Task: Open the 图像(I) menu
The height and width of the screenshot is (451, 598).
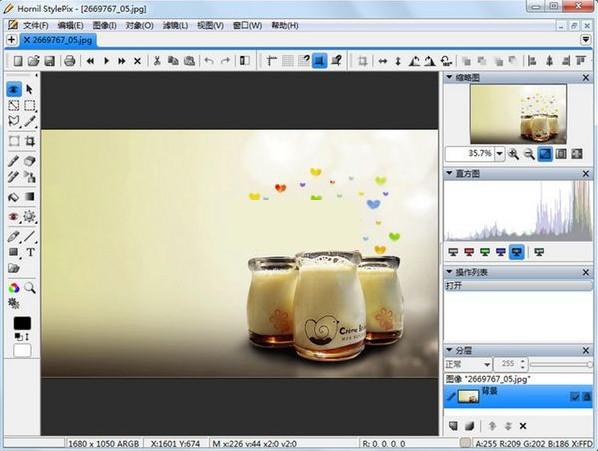Action: pyautogui.click(x=104, y=26)
